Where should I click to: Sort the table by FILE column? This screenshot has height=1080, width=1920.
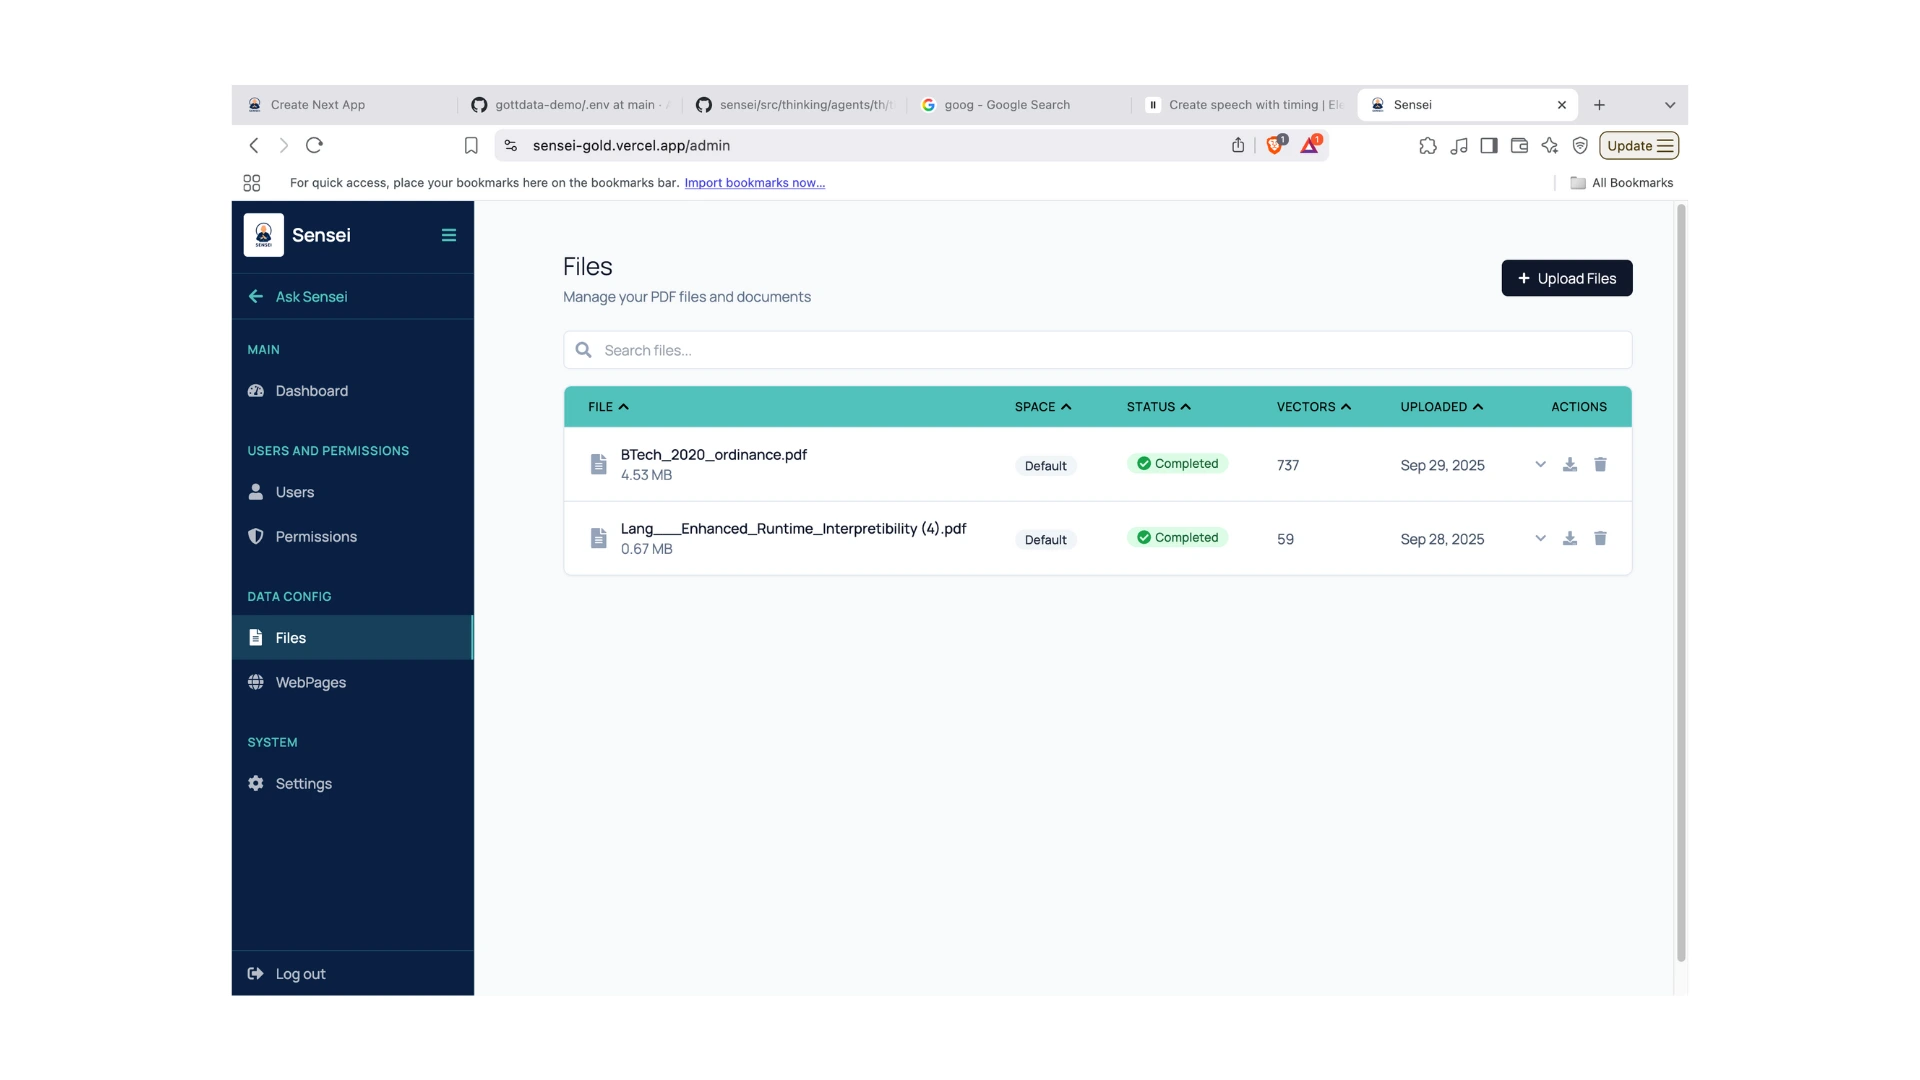click(x=608, y=407)
